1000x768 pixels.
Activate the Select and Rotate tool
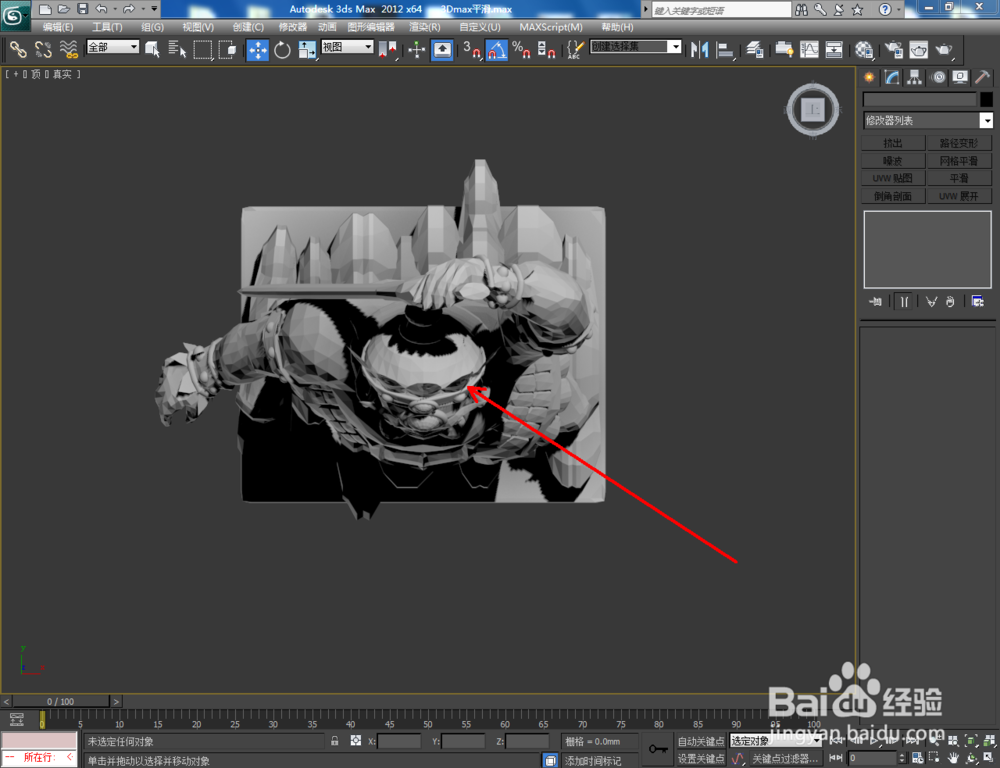282,50
